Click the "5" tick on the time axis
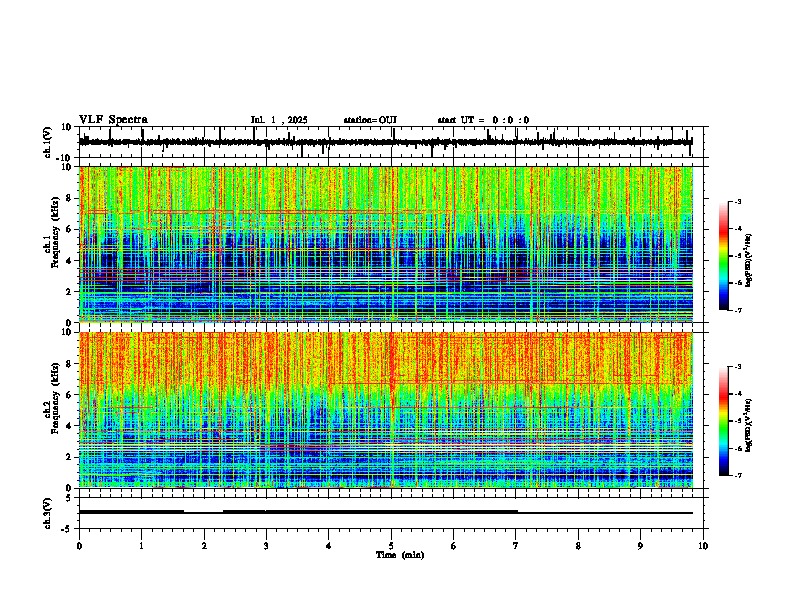Viewport: 792px width, 612px height. pos(391,546)
